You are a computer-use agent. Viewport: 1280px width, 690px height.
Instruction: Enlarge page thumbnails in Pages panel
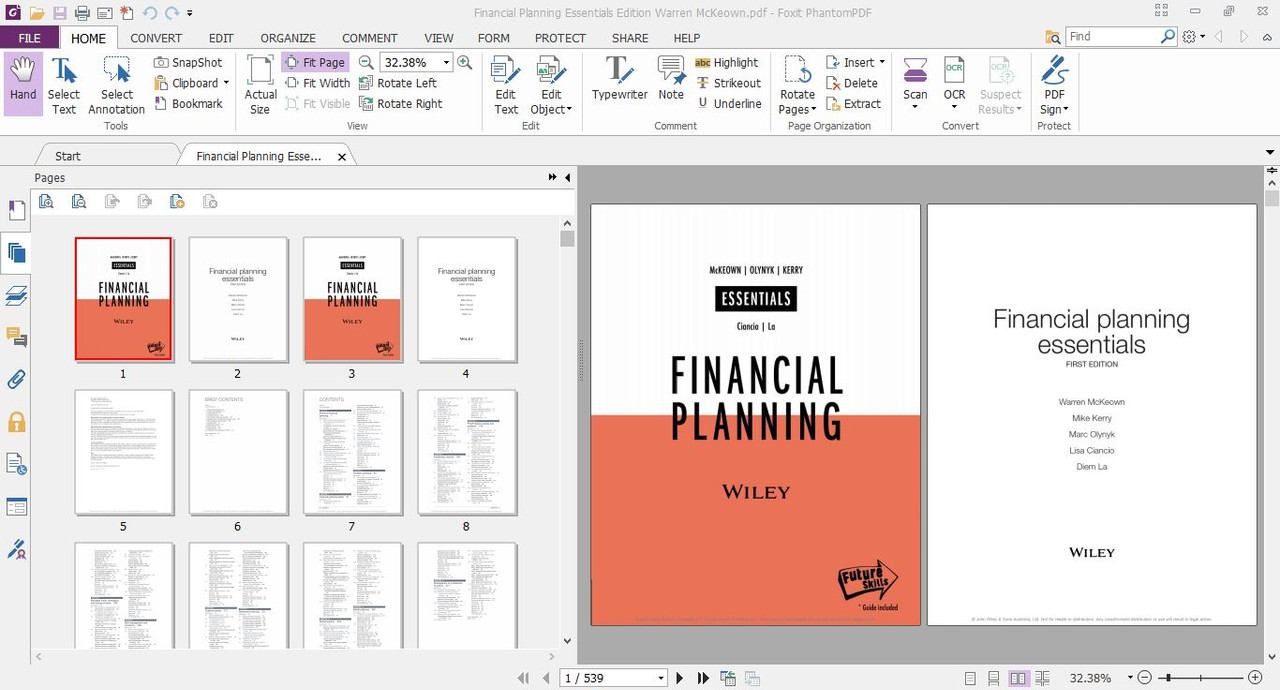pos(46,201)
